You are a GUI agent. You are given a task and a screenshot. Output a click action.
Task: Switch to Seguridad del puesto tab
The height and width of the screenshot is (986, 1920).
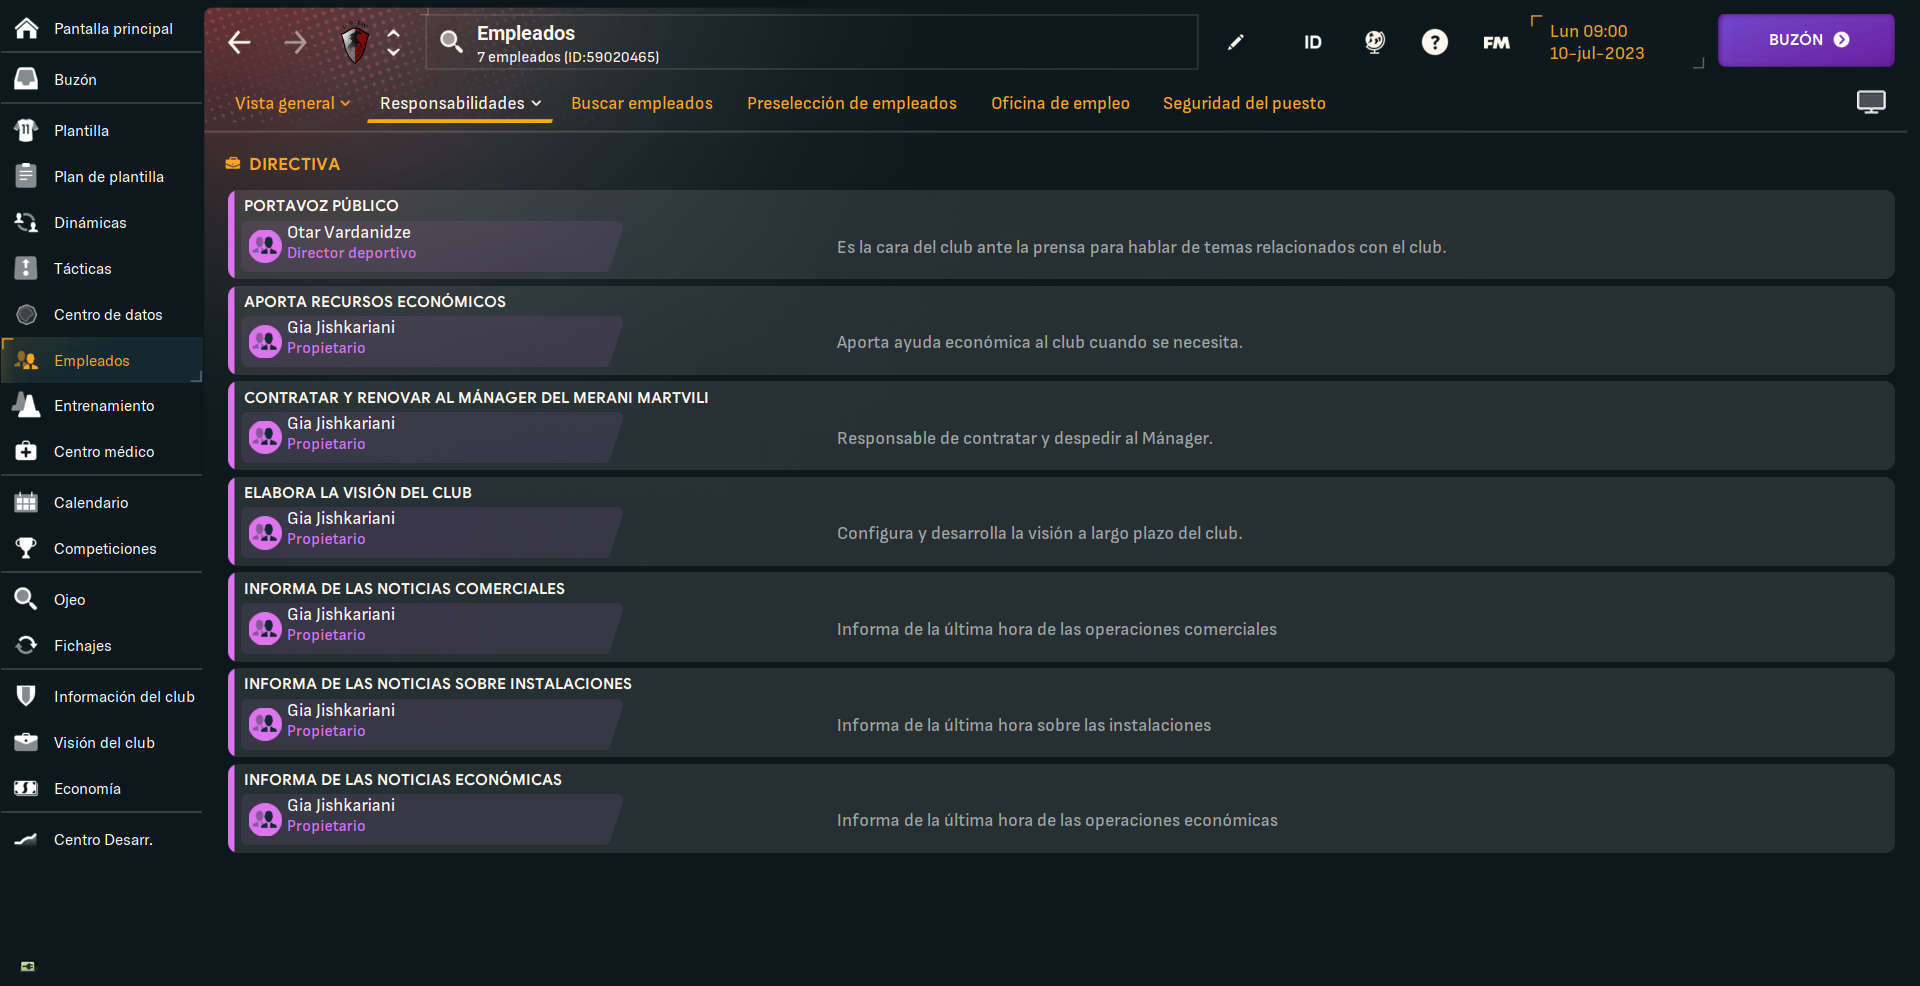click(1244, 103)
